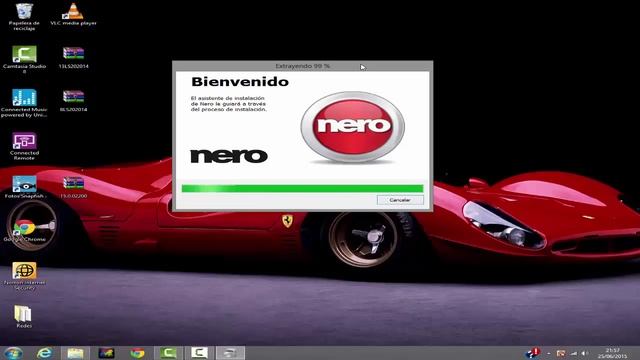Open volume control in system tray
The image size is (640, 360).
(x=584, y=353)
